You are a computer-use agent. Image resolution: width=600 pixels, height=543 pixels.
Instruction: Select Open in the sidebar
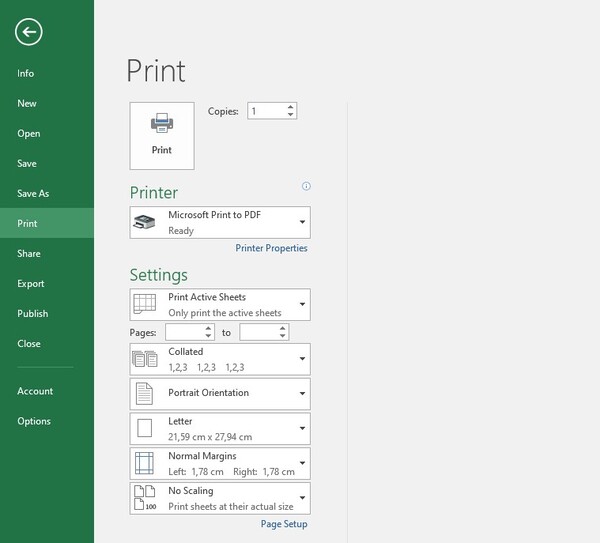[47, 133]
